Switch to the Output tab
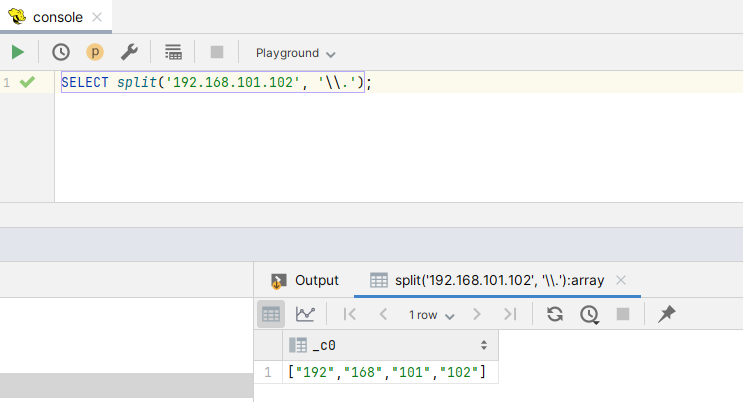Image resolution: width=743 pixels, height=402 pixels. [x=305, y=280]
